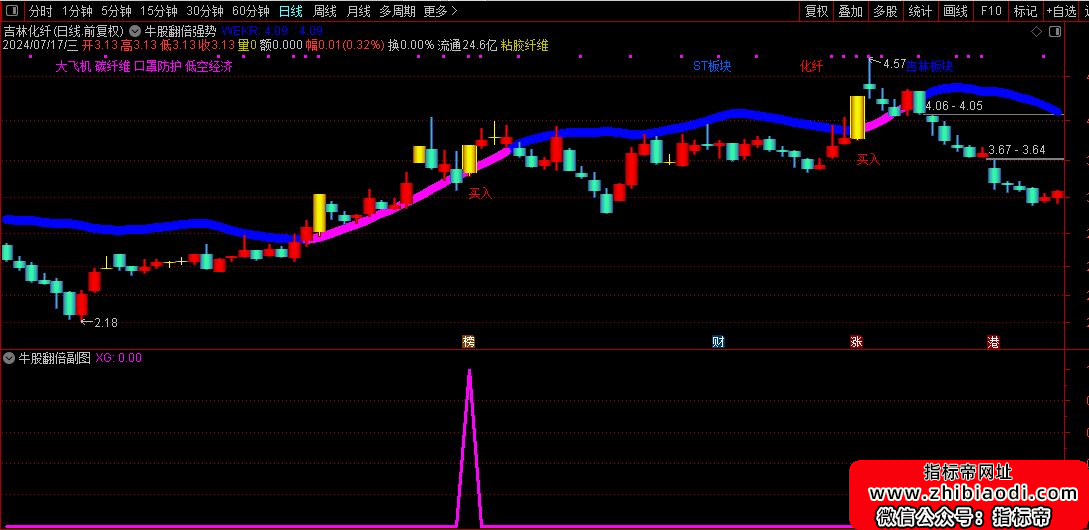Expand sub-chart menu beside 牛股翻倍副图
1089x530 pixels.
8,358
